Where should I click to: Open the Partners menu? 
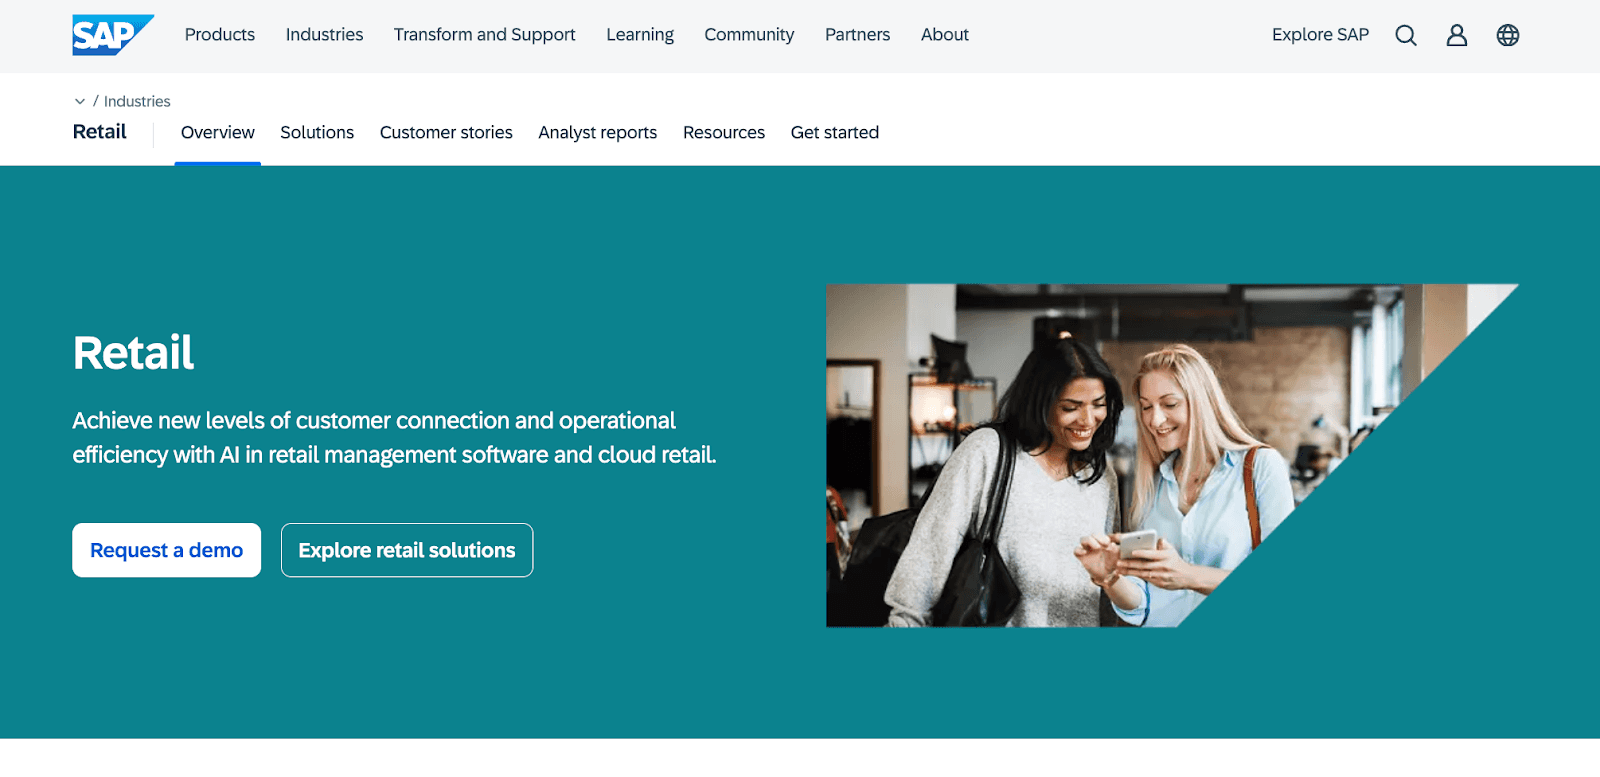[858, 35]
